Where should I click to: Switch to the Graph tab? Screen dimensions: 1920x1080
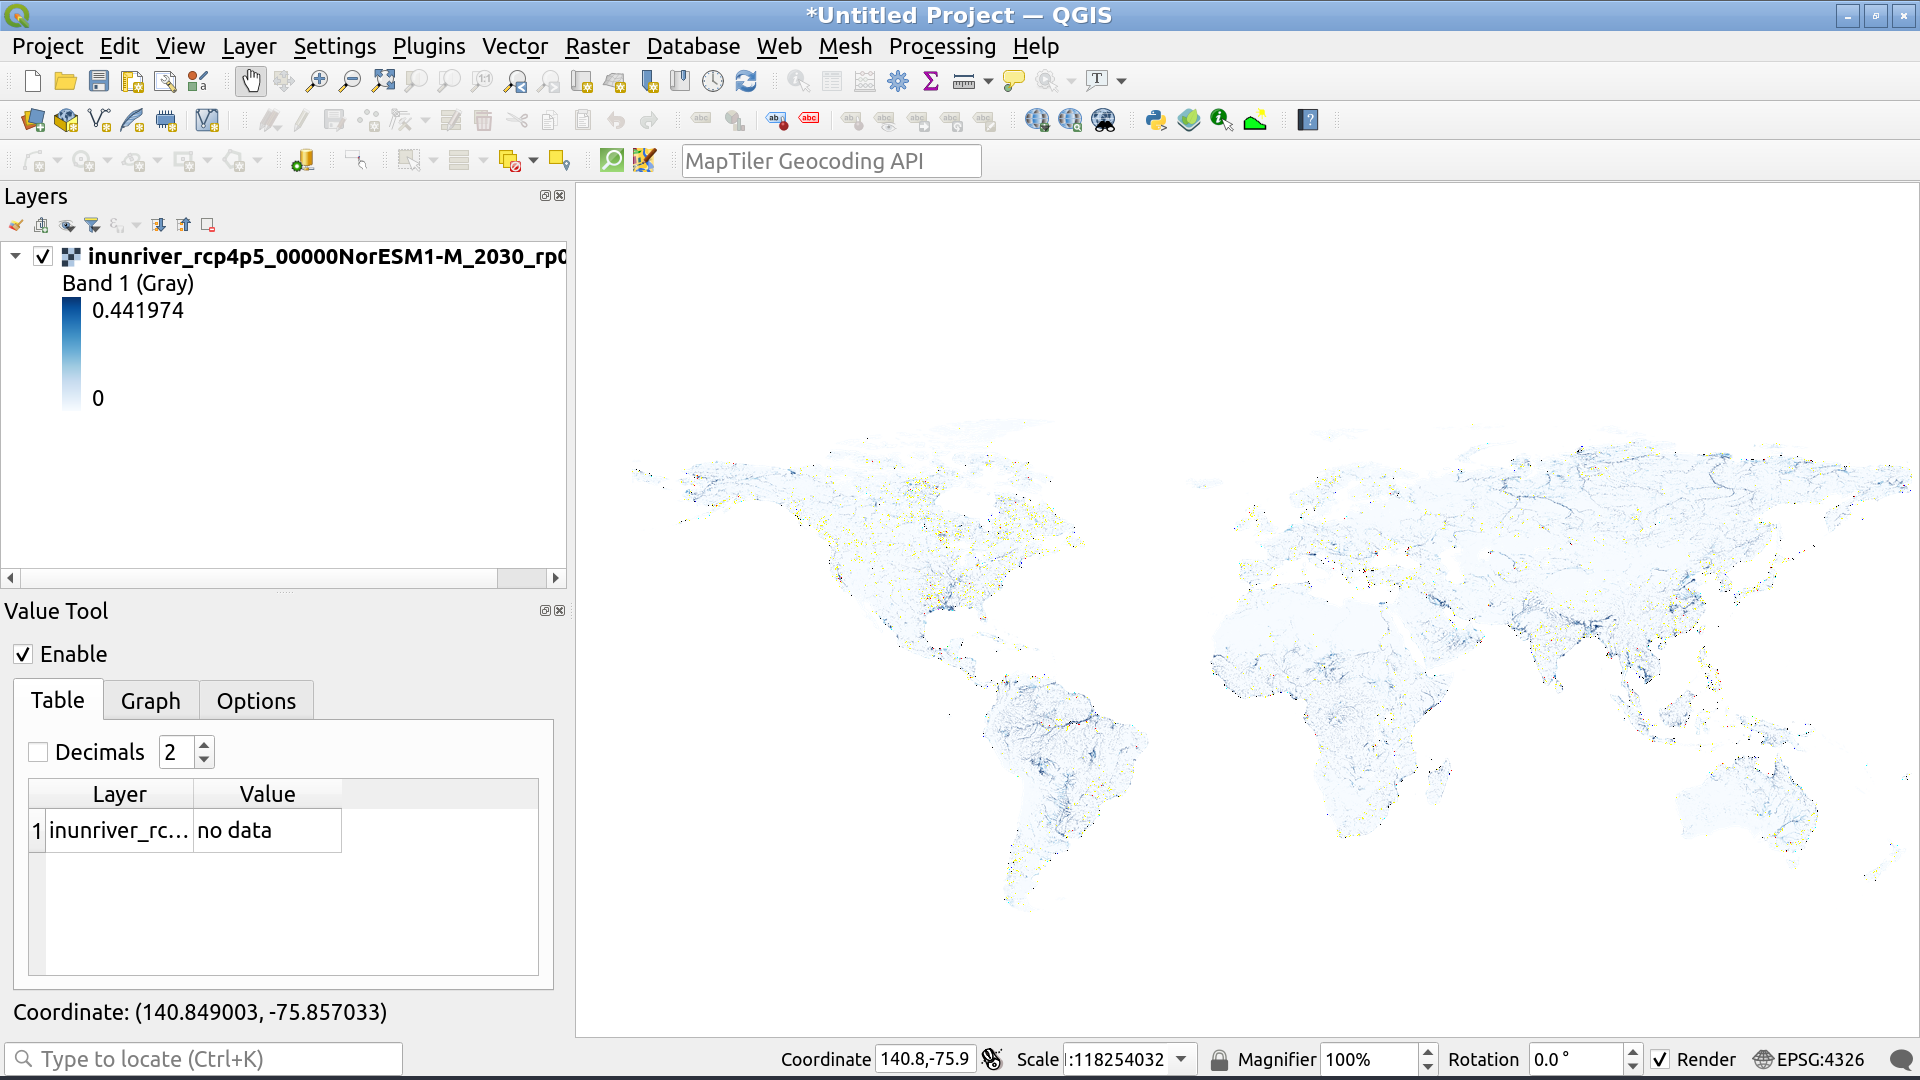point(150,701)
